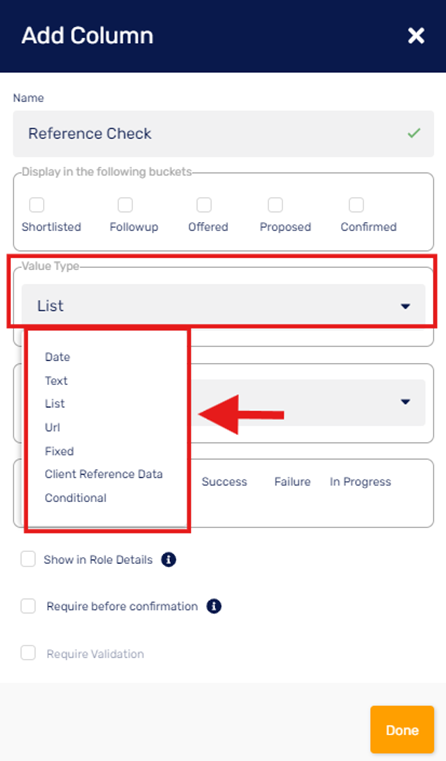The height and width of the screenshot is (761, 446).
Task: Close the Add Column dialog
Action: [x=416, y=35]
